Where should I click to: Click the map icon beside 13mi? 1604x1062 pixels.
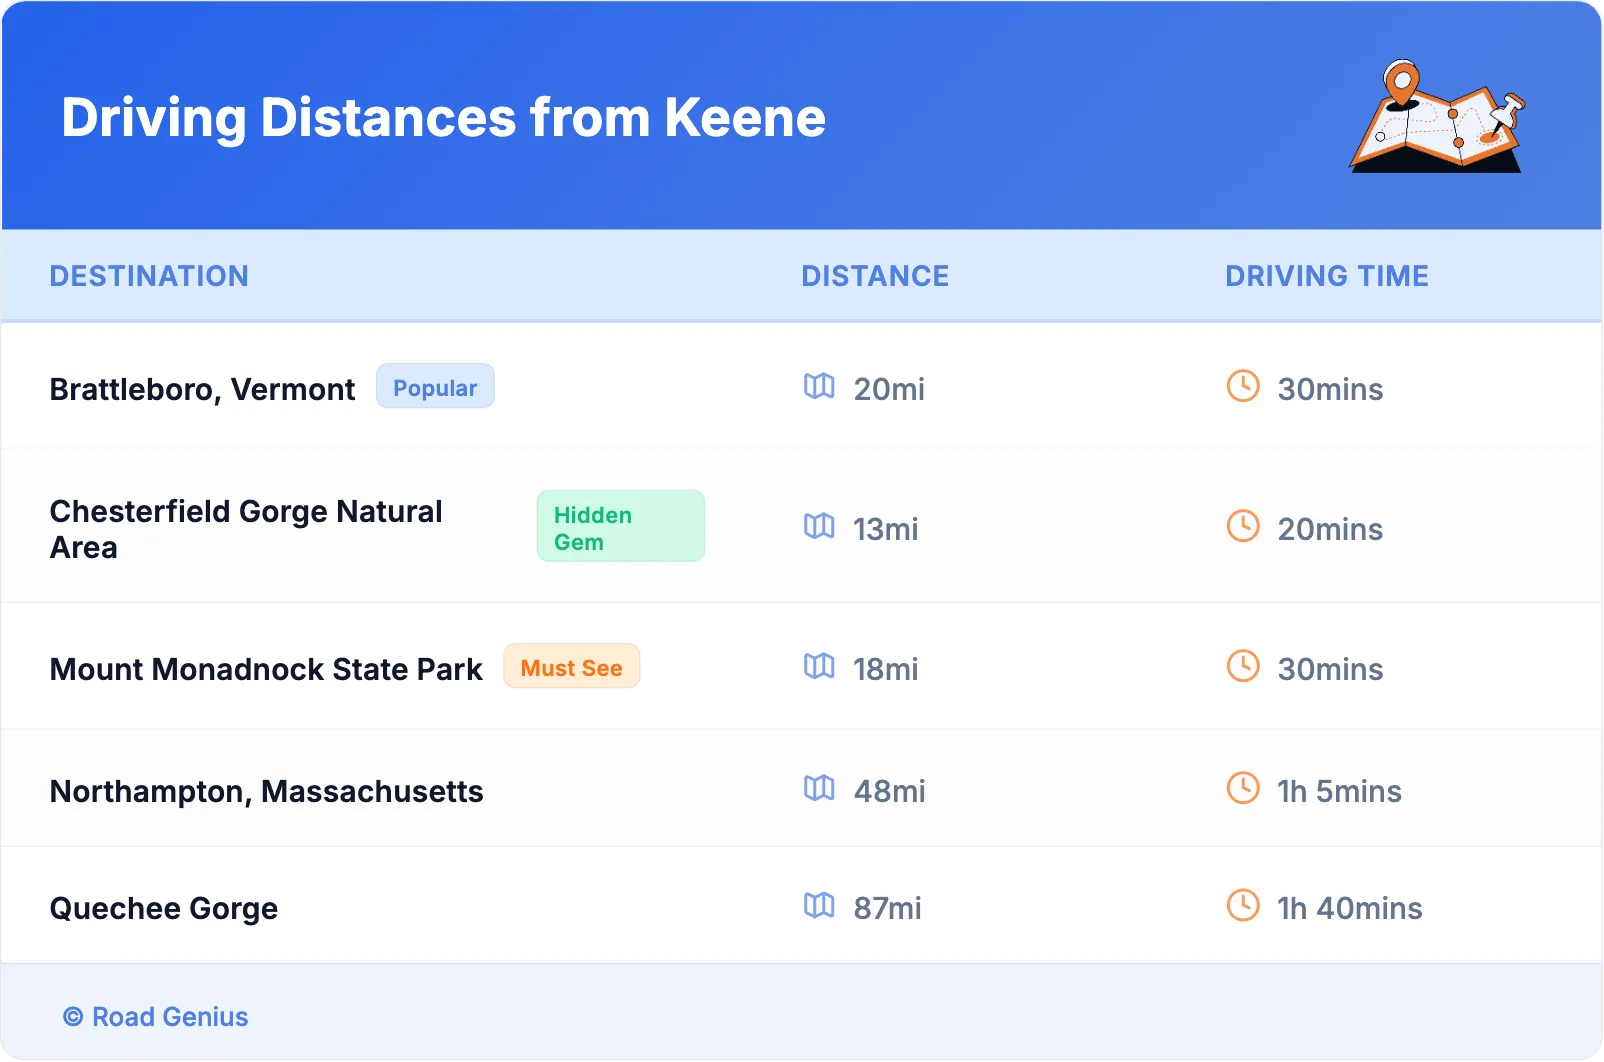pos(819,526)
